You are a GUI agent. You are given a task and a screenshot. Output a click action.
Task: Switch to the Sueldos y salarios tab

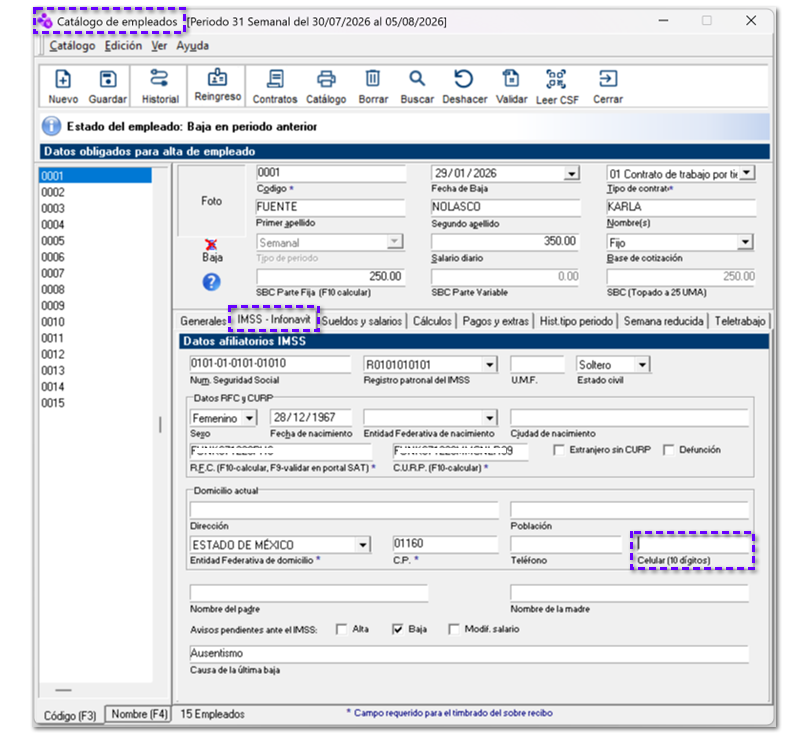pyautogui.click(x=361, y=321)
